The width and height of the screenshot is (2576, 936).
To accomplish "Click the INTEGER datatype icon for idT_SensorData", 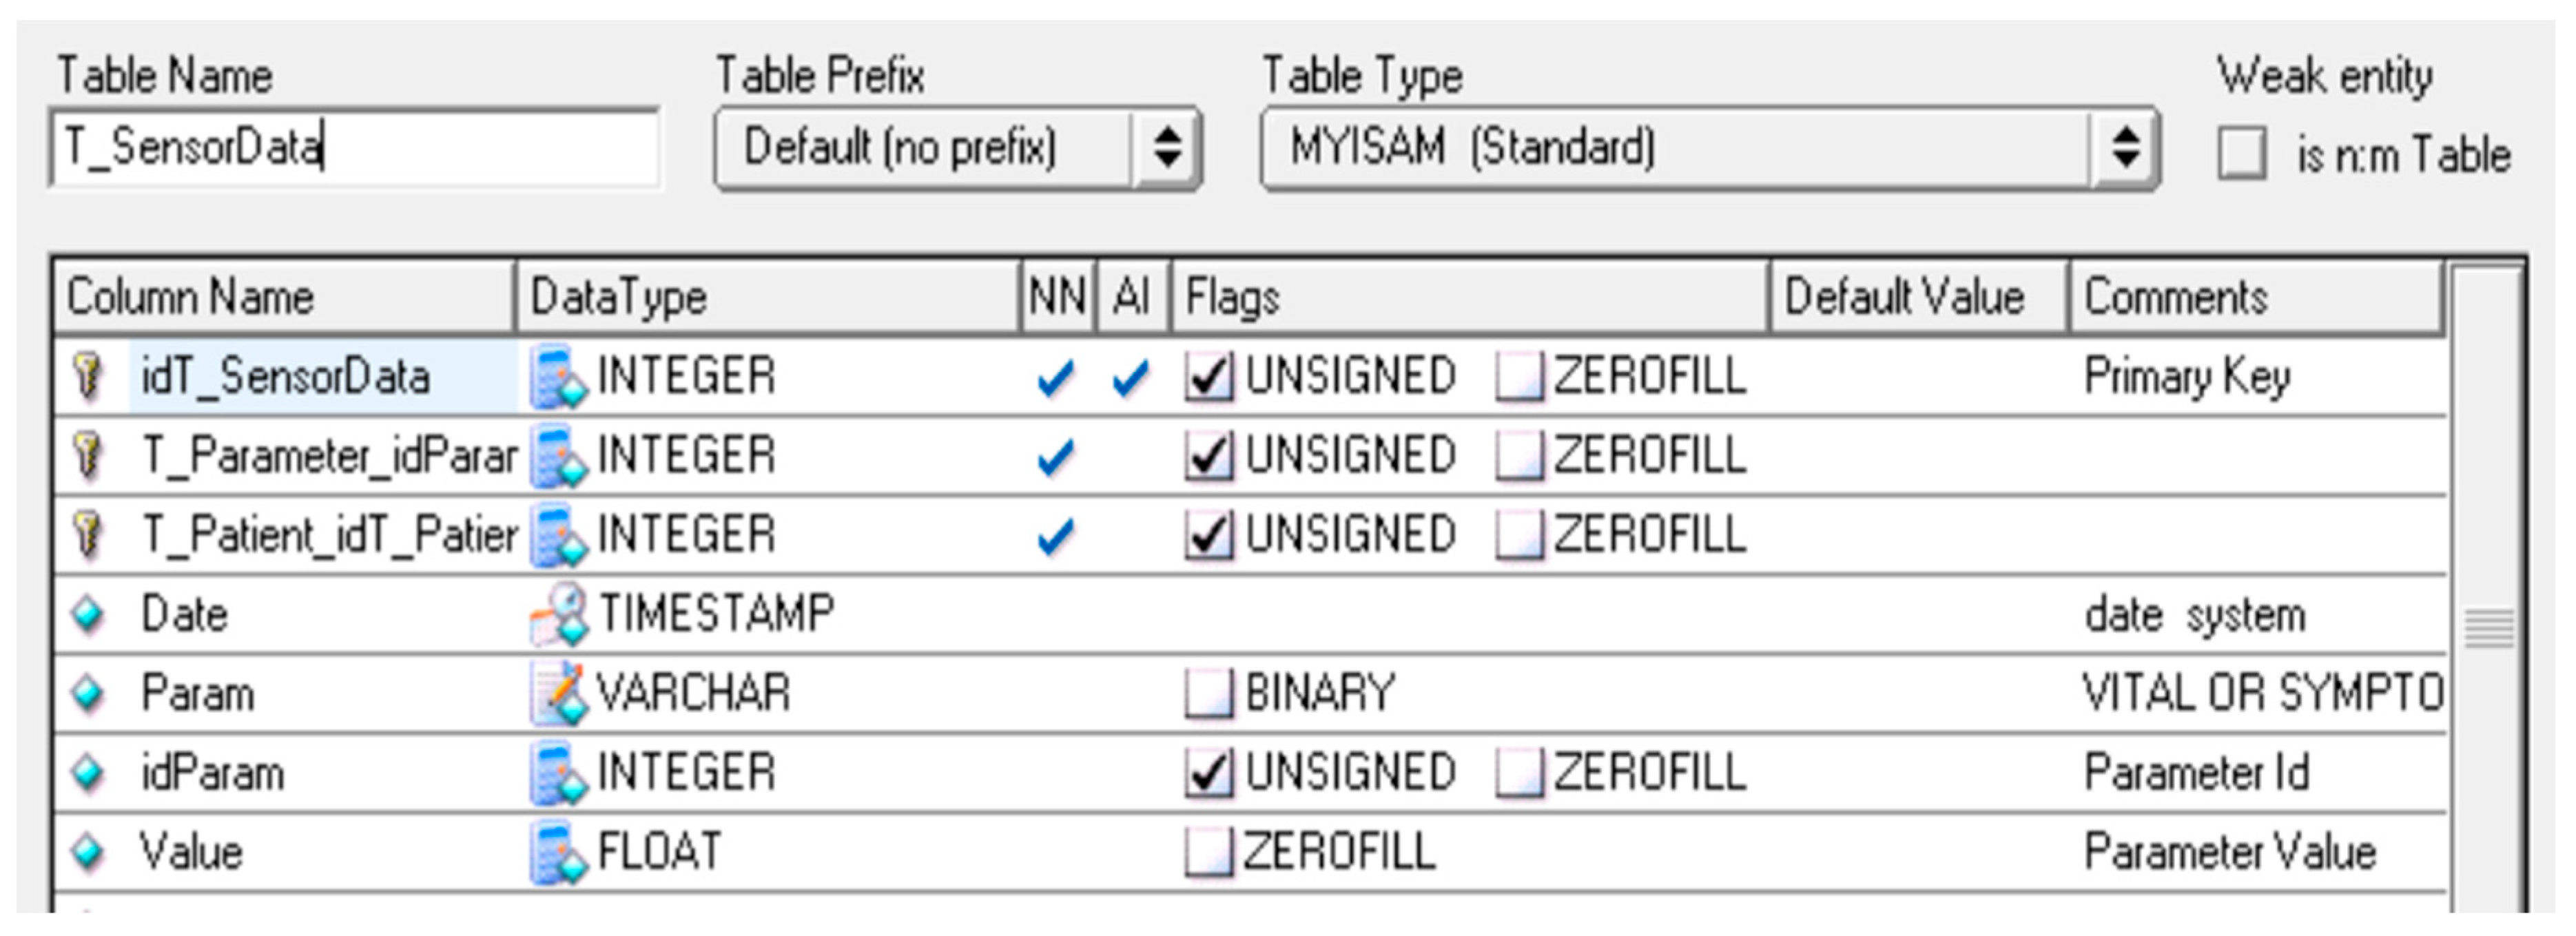I will click(x=557, y=377).
